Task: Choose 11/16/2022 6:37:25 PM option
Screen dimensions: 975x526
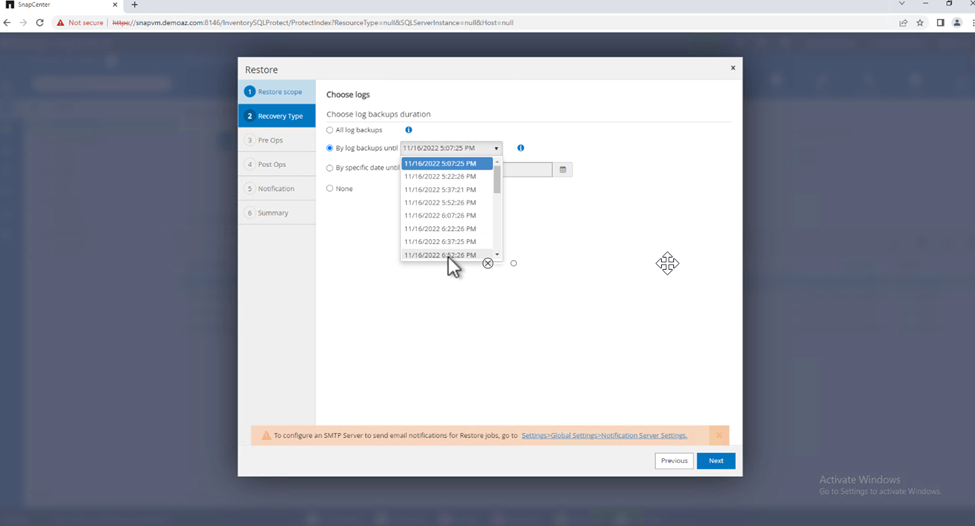Action: (447, 242)
